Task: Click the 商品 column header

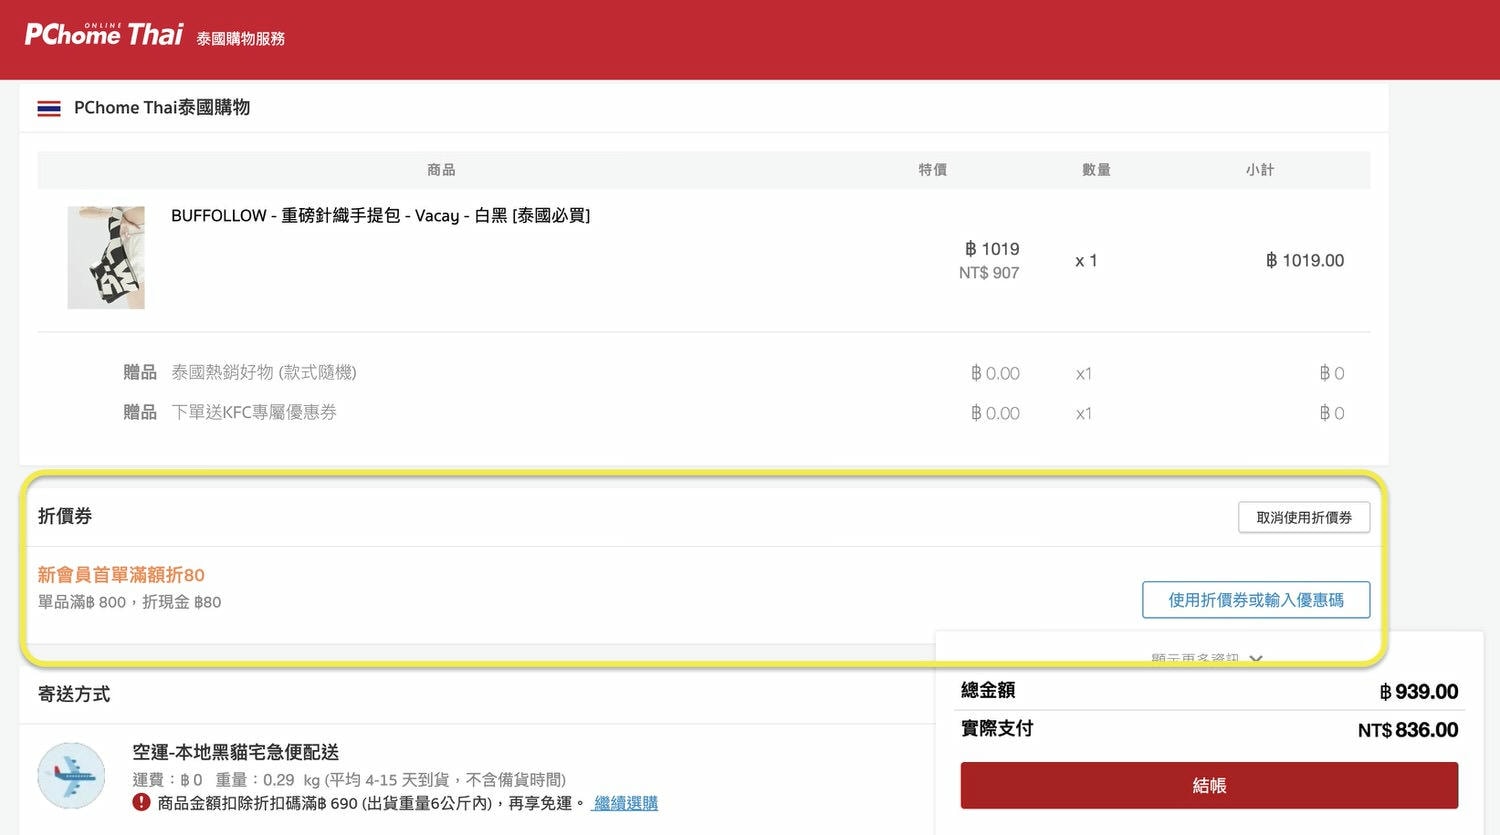Action: 441,169
